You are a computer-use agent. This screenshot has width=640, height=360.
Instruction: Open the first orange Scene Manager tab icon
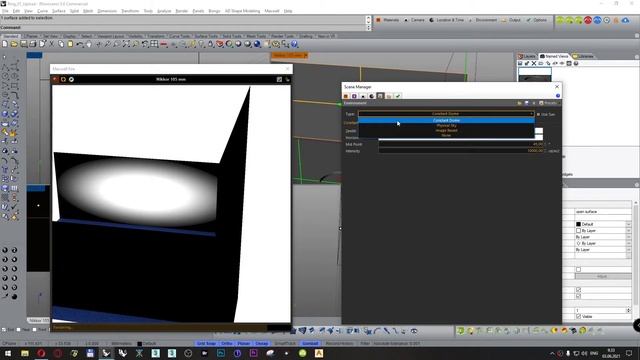[x=346, y=96]
